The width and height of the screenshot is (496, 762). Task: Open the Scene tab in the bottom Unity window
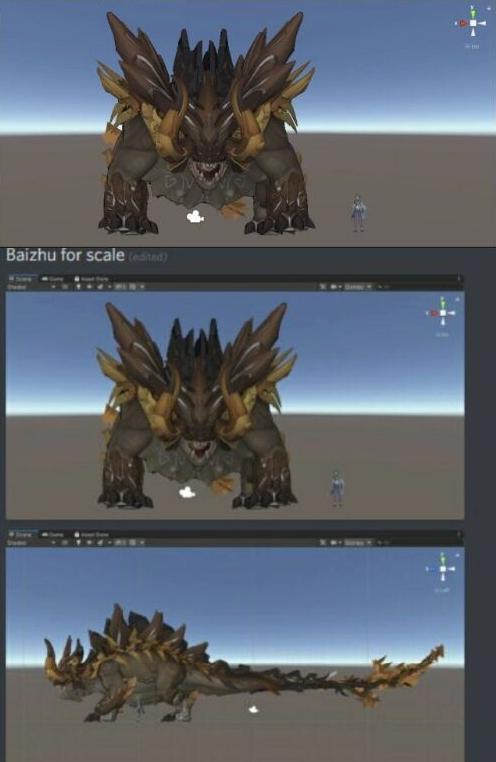(21, 535)
